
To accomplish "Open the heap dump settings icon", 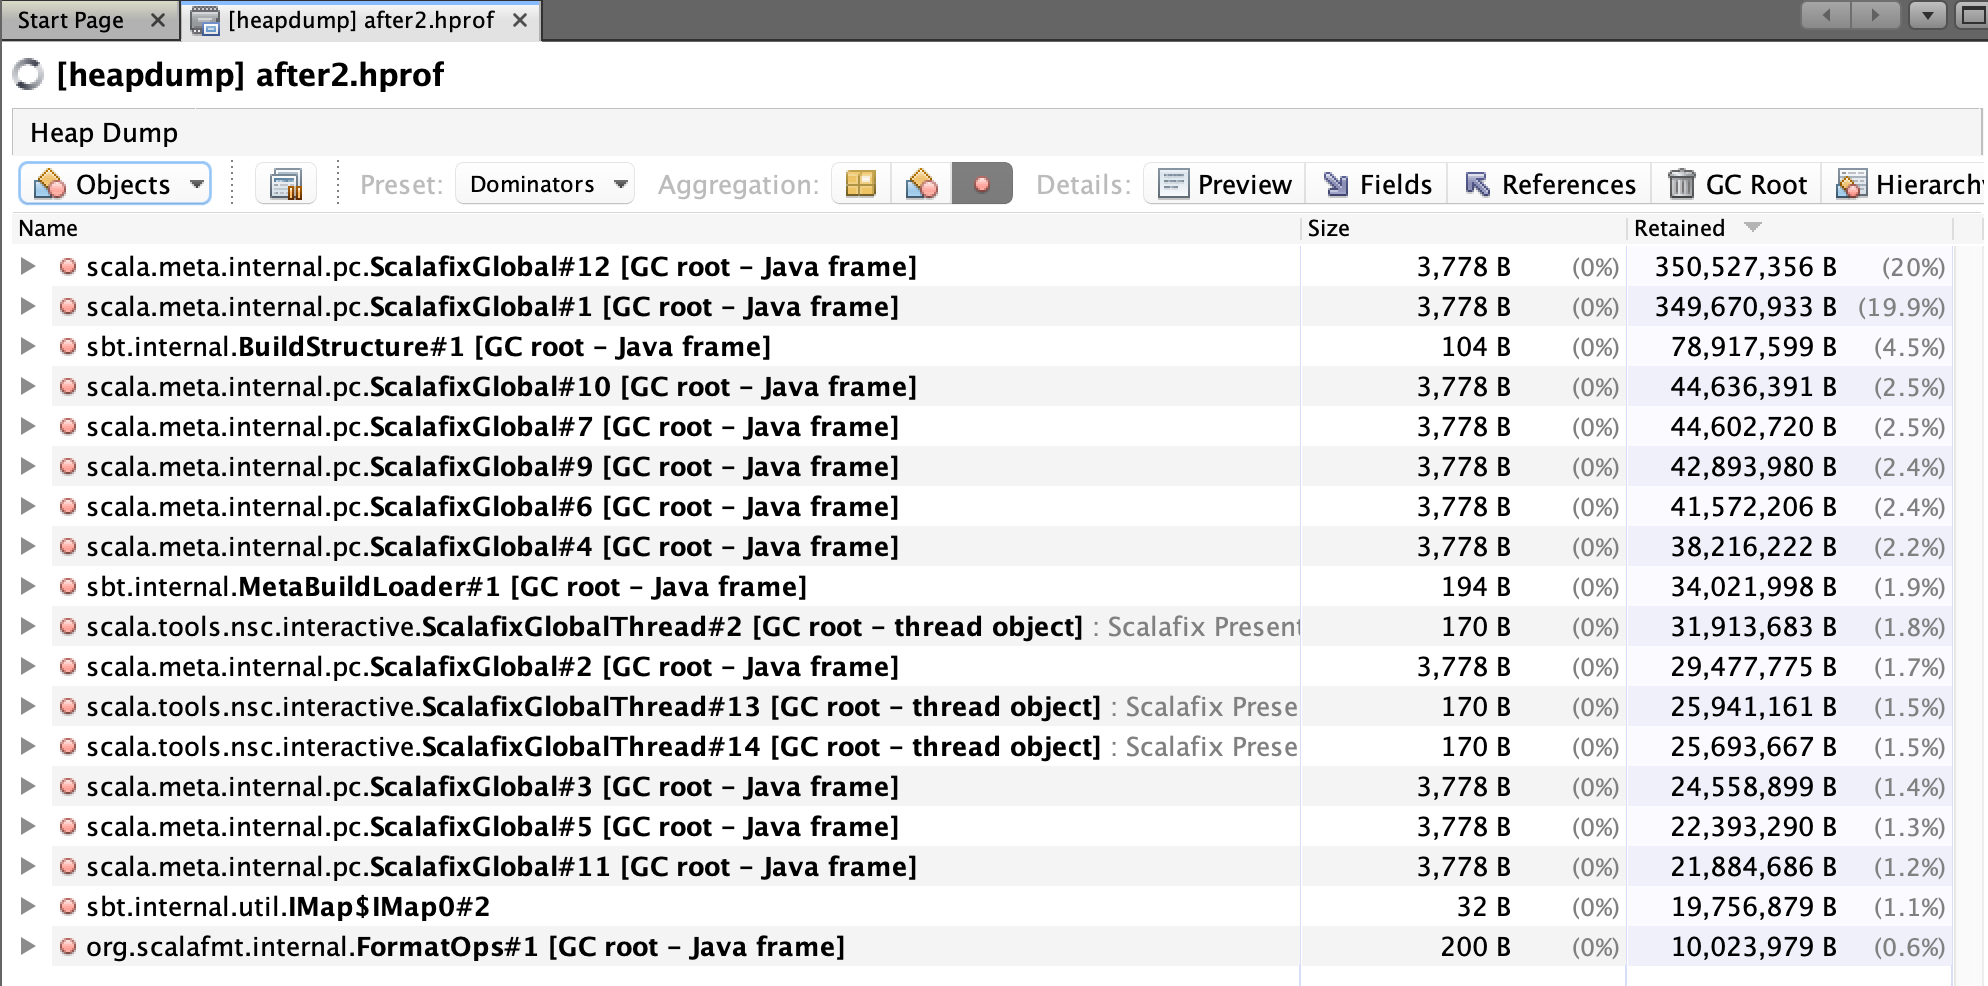I will [286, 184].
